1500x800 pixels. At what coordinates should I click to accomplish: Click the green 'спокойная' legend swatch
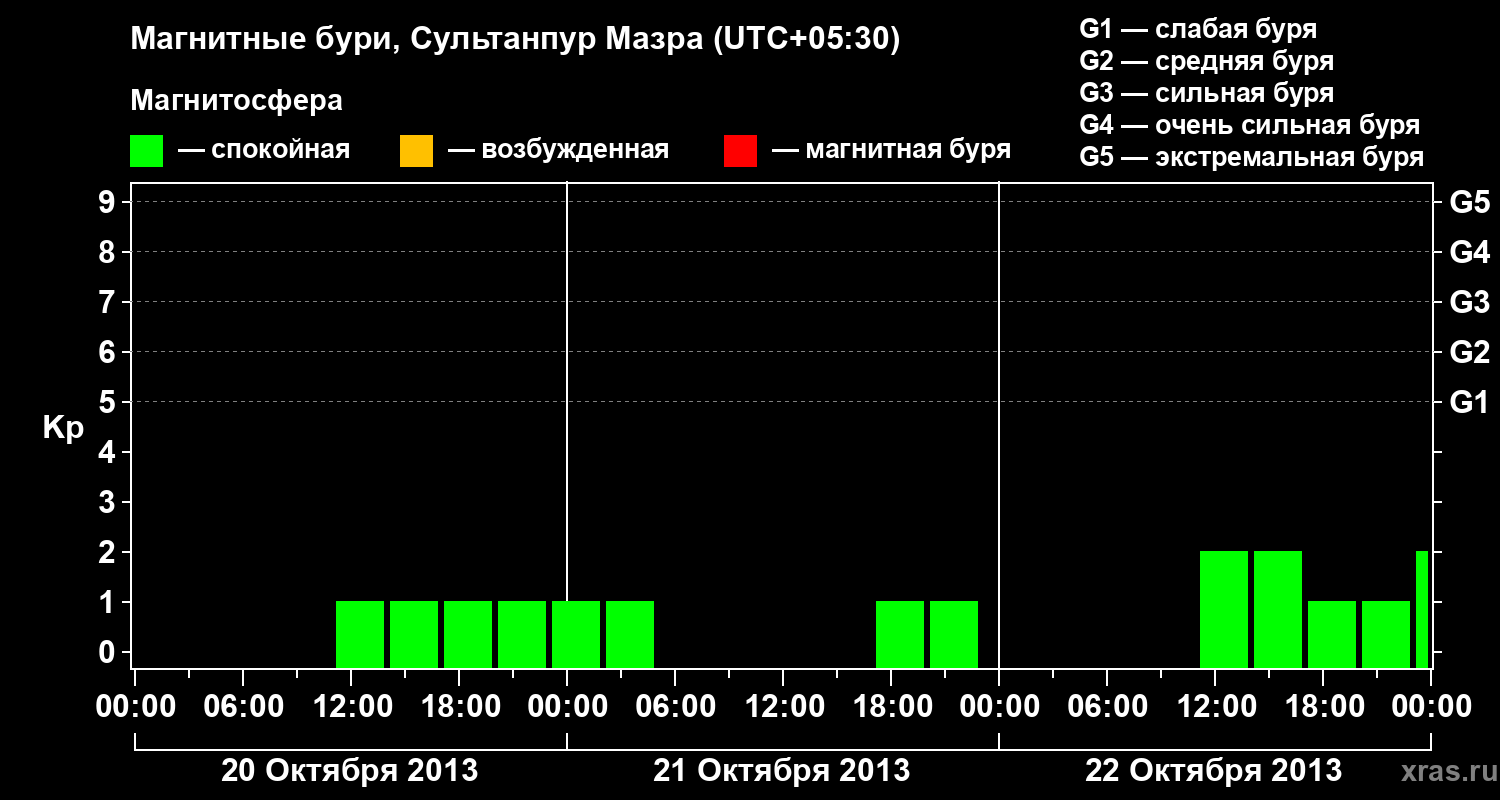147,151
